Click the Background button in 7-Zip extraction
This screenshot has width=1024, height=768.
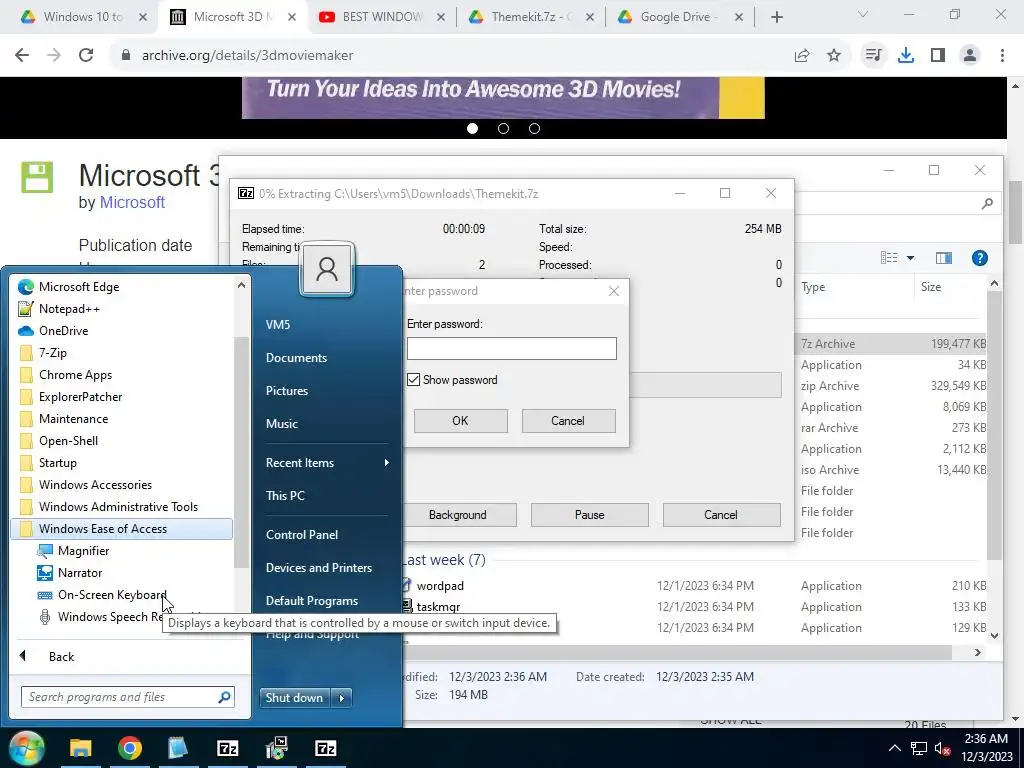pyautogui.click(x=457, y=515)
